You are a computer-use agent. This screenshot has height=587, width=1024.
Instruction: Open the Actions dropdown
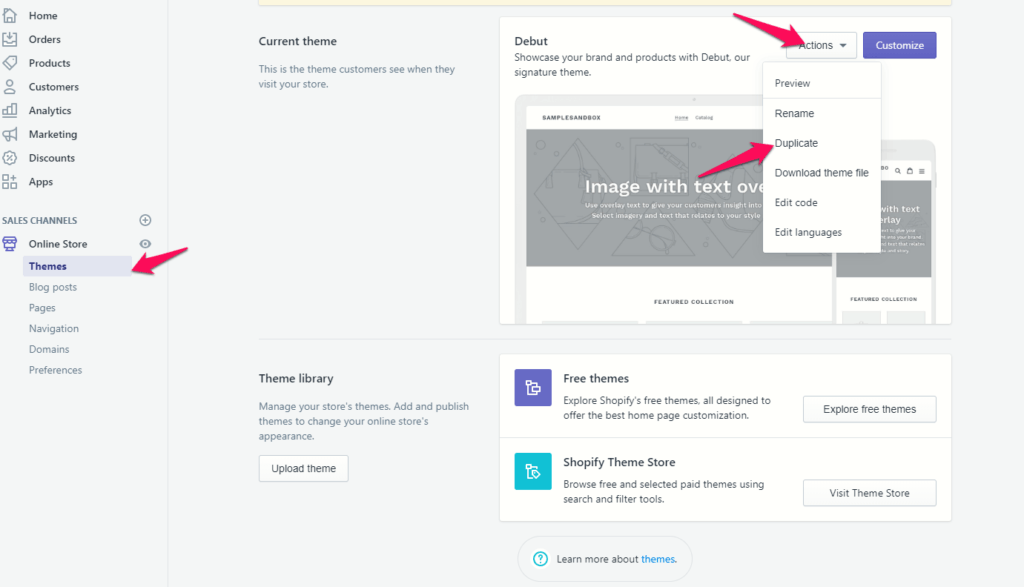821,45
